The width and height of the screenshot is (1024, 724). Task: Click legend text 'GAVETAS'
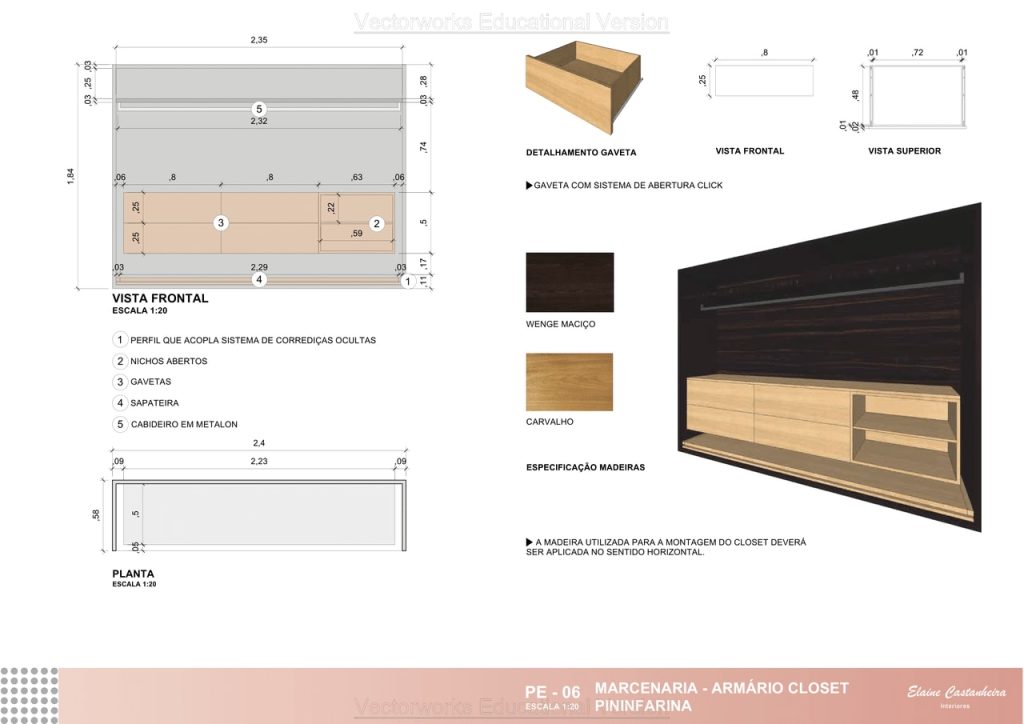[151, 382]
